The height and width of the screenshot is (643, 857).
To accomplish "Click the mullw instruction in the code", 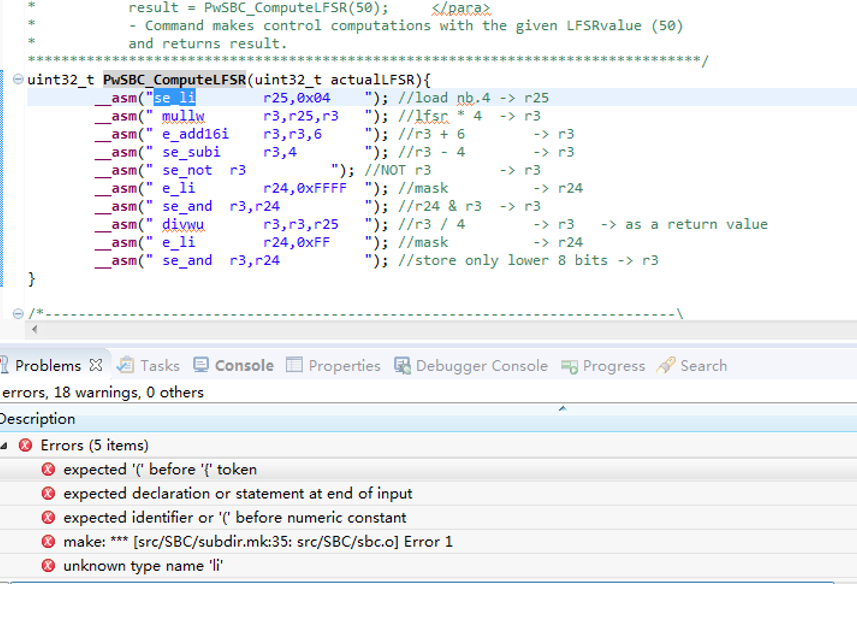I will point(183,116).
